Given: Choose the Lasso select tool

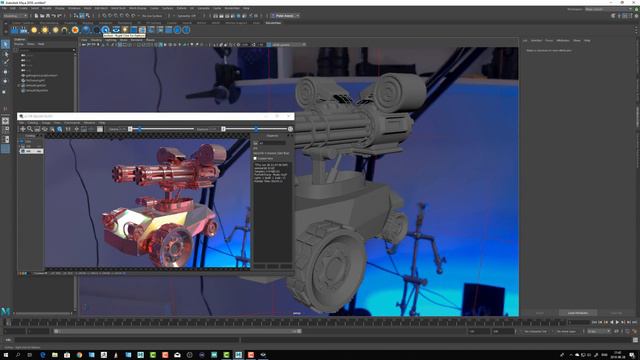Looking at the screenshot, I should 6,54.
